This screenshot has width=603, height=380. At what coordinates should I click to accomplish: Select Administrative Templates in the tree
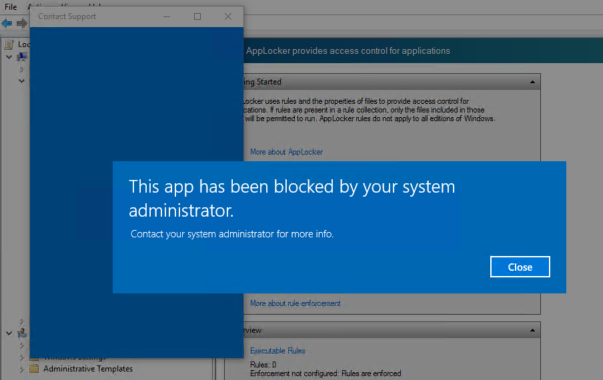pyautogui.click(x=88, y=369)
